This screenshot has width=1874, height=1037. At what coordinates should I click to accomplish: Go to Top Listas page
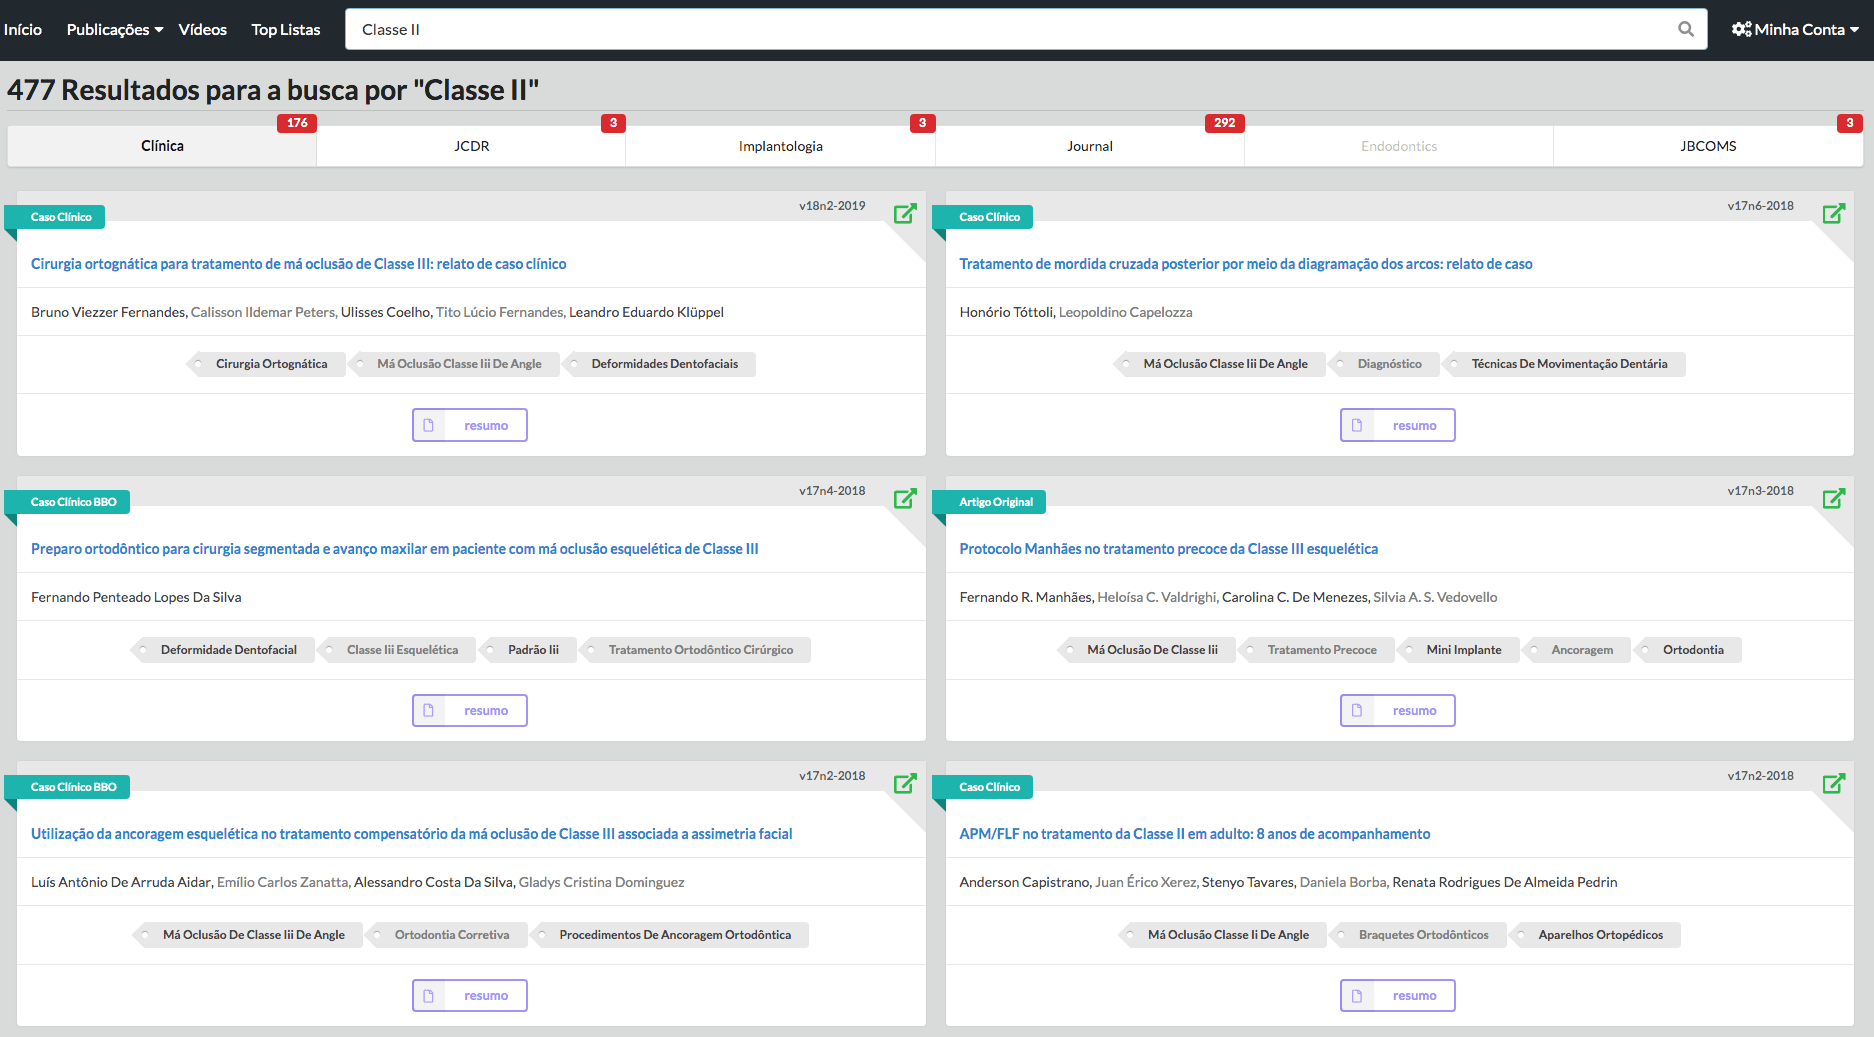click(x=285, y=29)
